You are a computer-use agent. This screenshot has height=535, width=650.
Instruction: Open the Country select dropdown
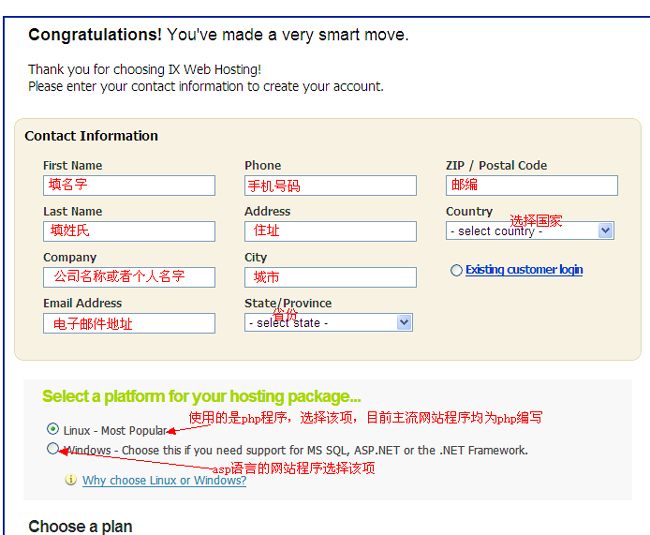point(530,231)
